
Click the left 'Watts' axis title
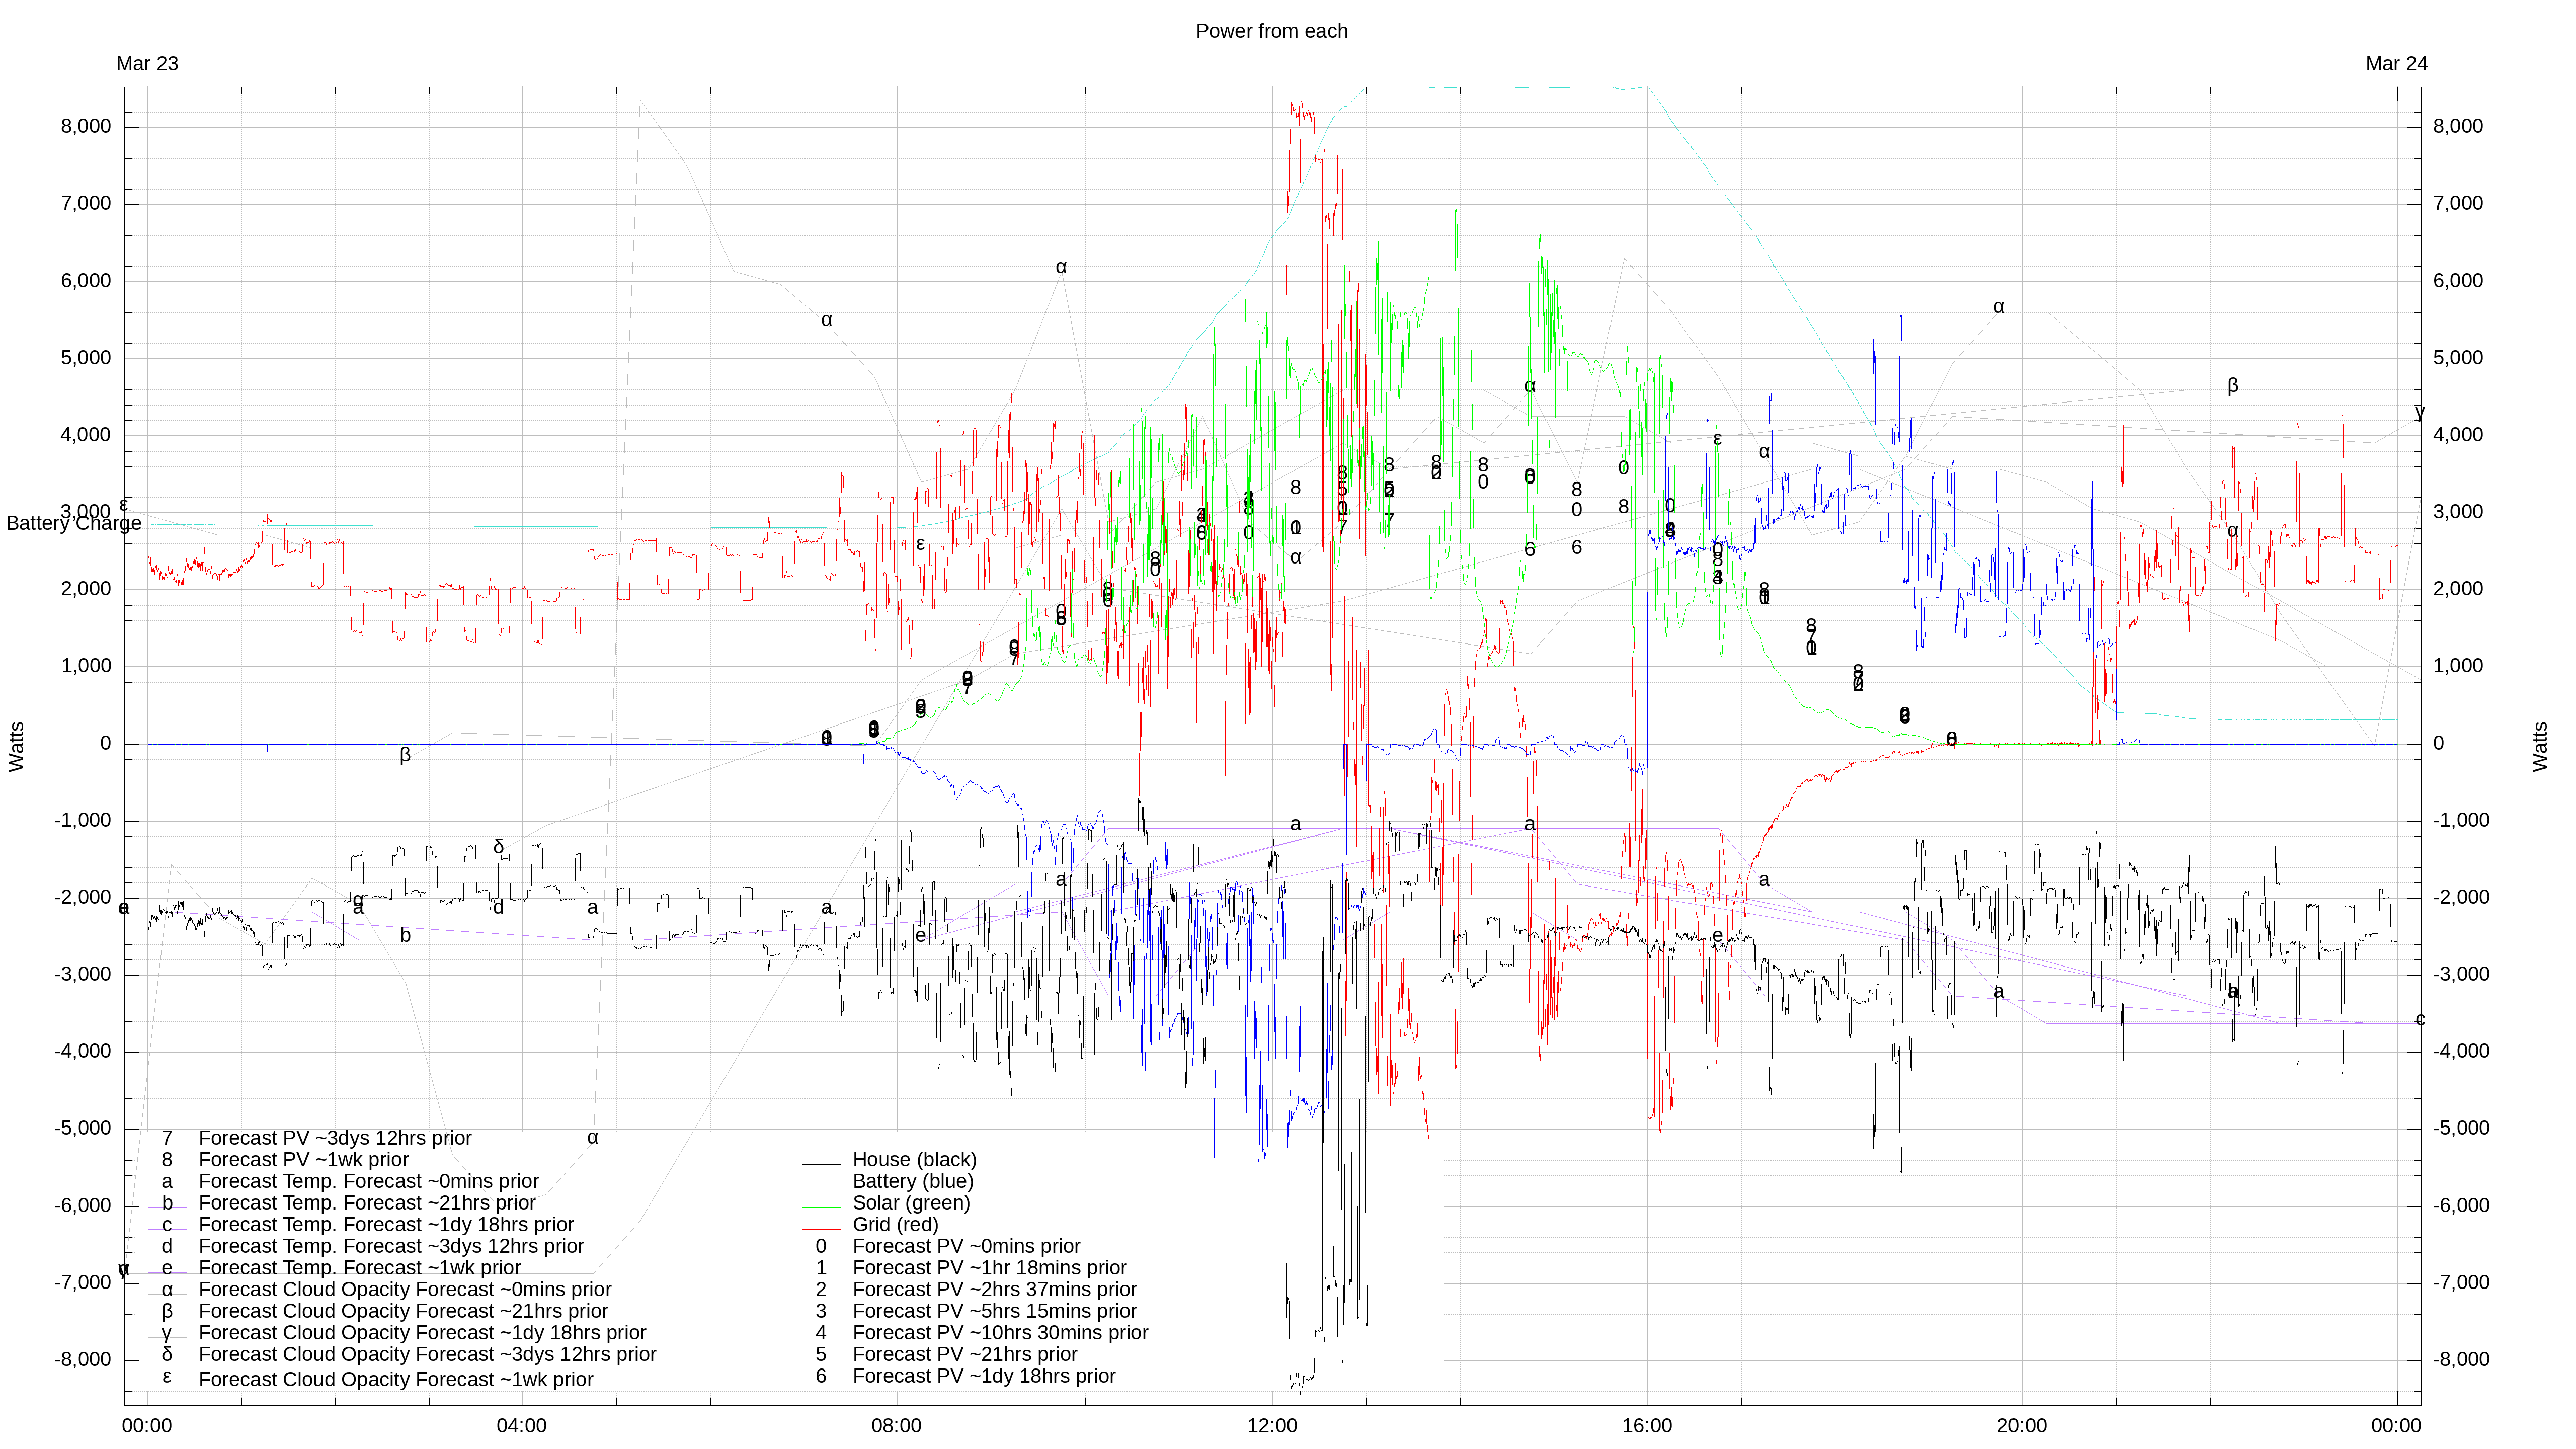pyautogui.click(x=17, y=746)
